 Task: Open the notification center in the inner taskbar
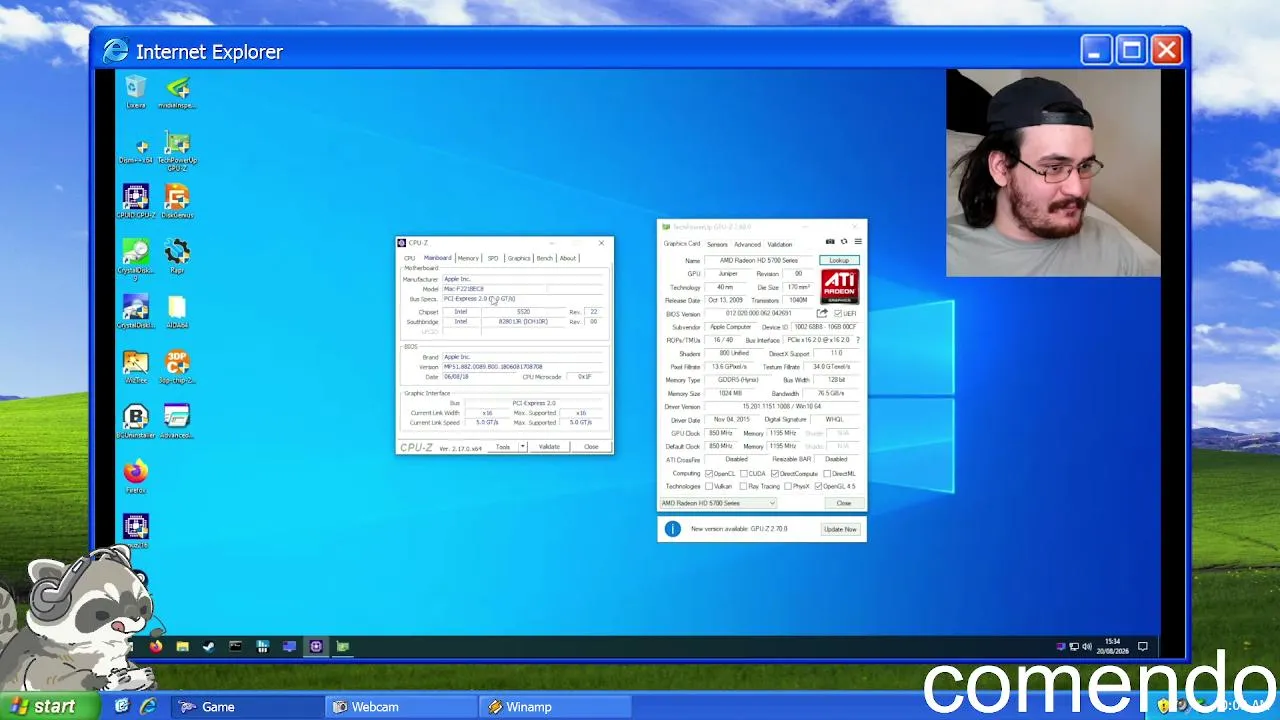[1143, 646]
